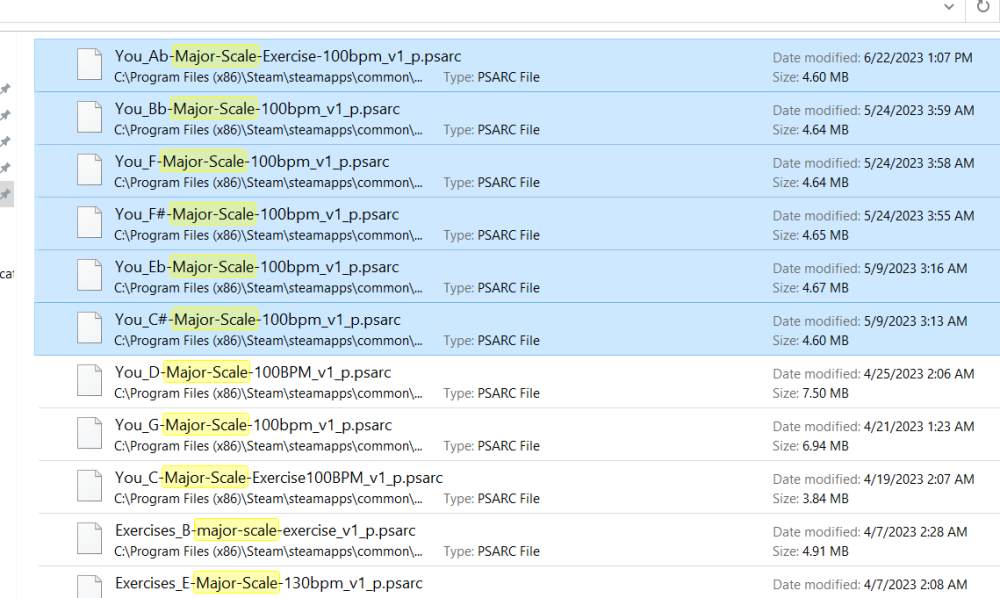Click the You_D-Major-Scale-100BPM file icon

click(90, 382)
